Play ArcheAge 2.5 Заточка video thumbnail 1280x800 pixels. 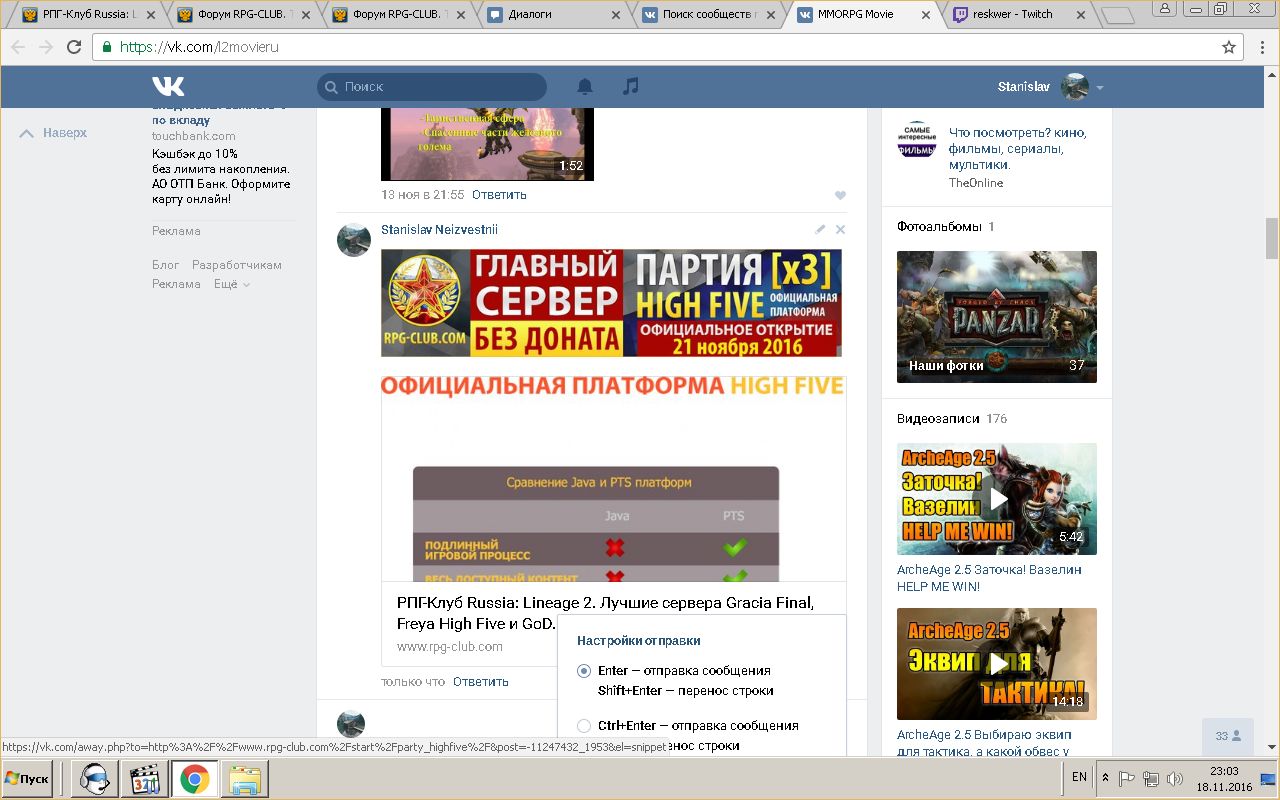coord(997,498)
